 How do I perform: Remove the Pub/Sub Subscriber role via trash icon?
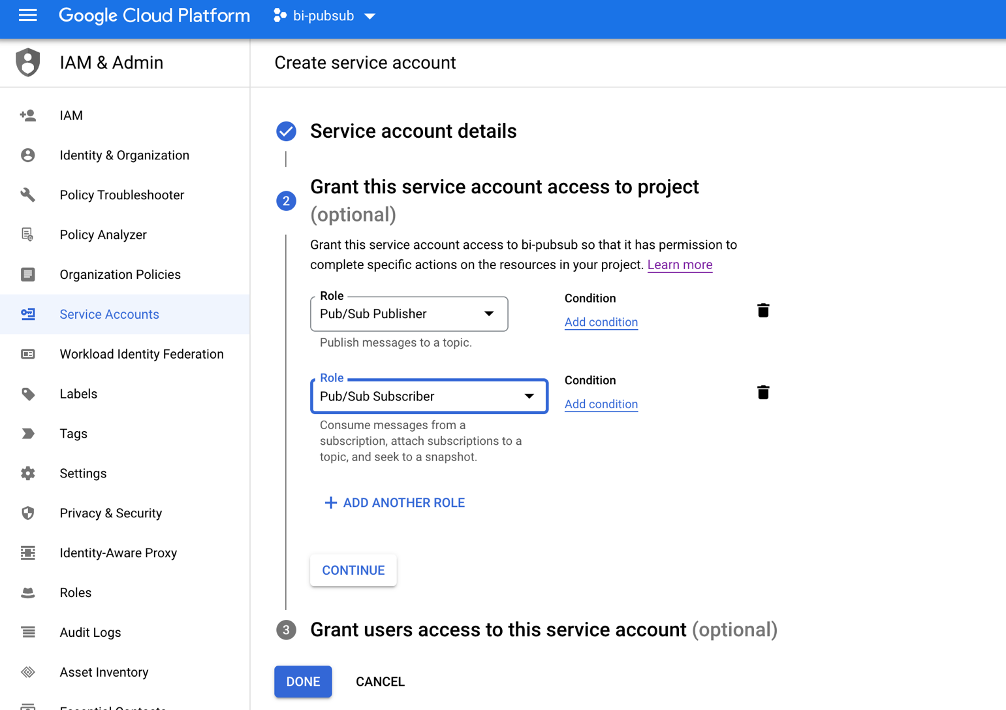tap(763, 393)
